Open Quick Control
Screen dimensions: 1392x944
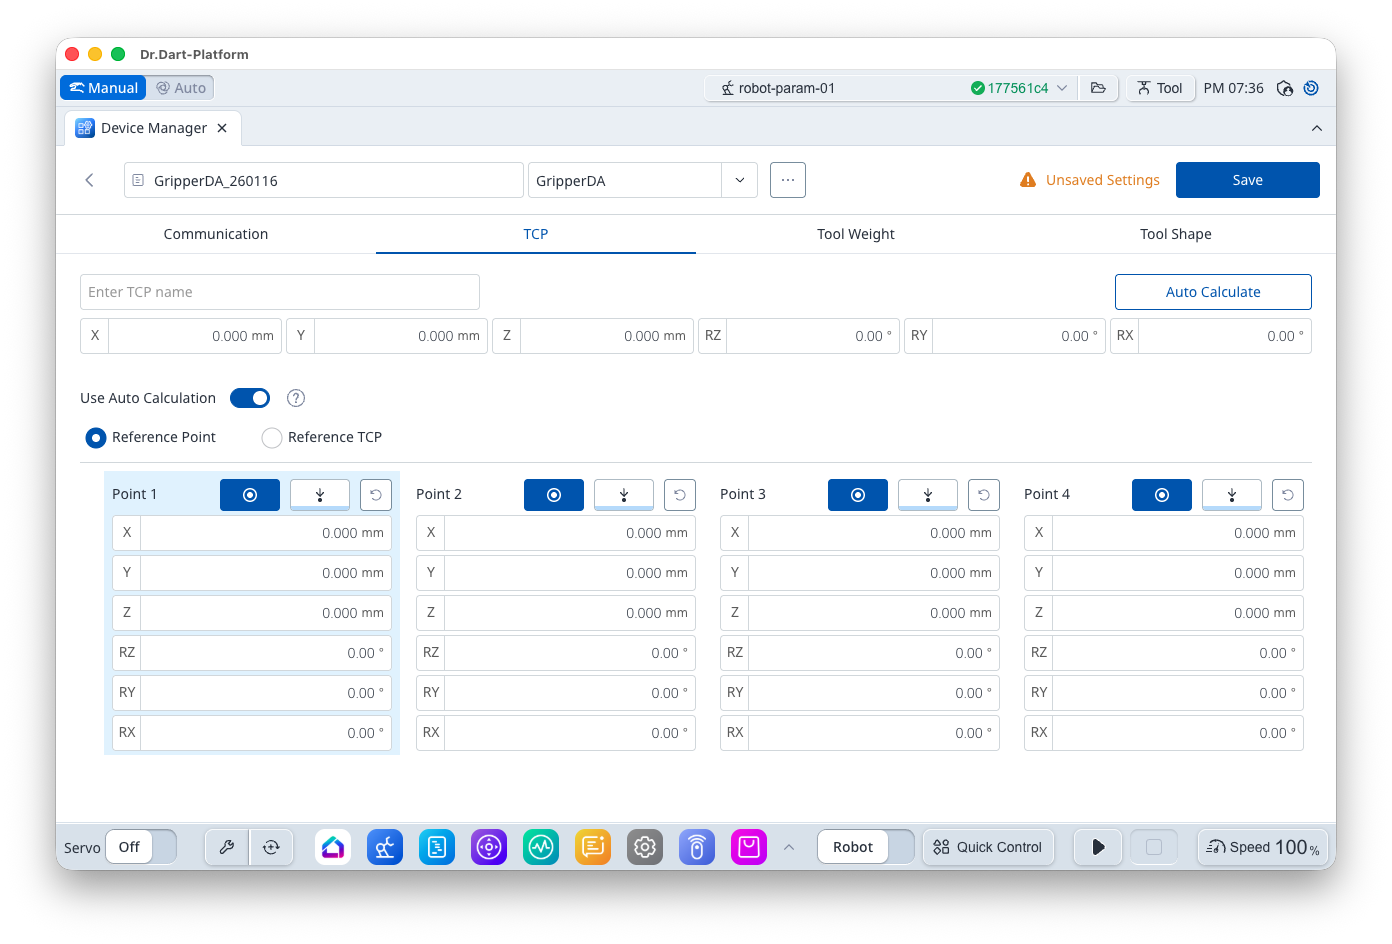click(988, 847)
